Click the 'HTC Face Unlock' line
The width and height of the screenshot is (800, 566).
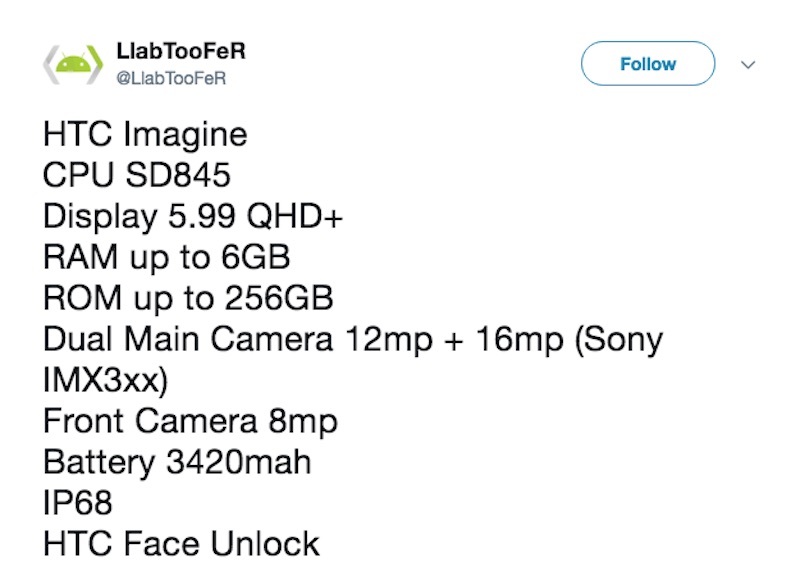click(181, 544)
